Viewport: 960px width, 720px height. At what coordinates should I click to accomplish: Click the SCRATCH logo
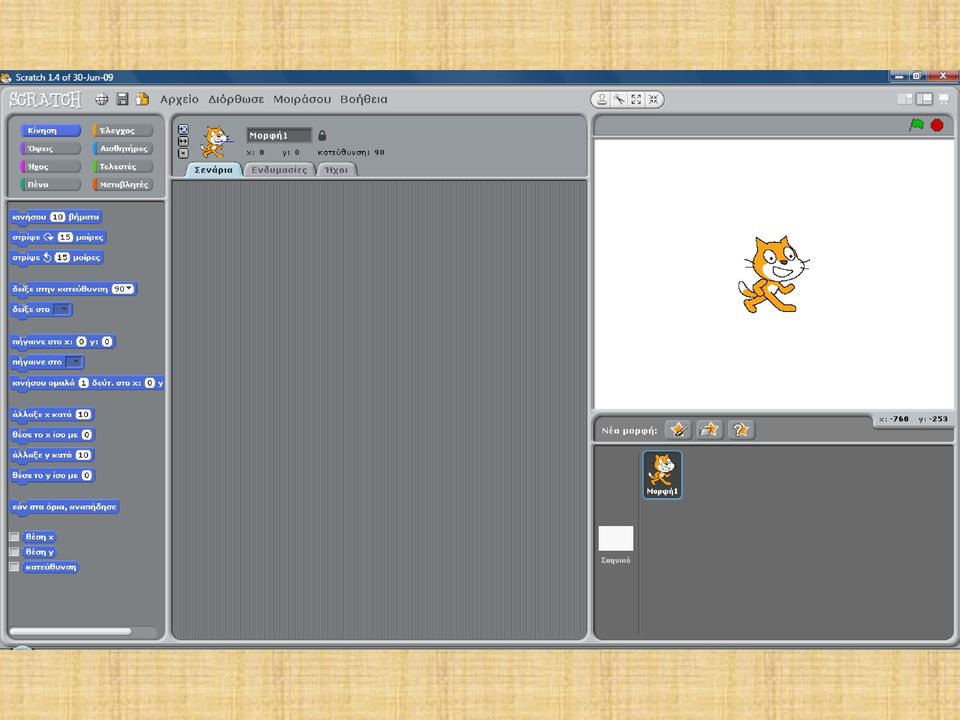coord(45,99)
